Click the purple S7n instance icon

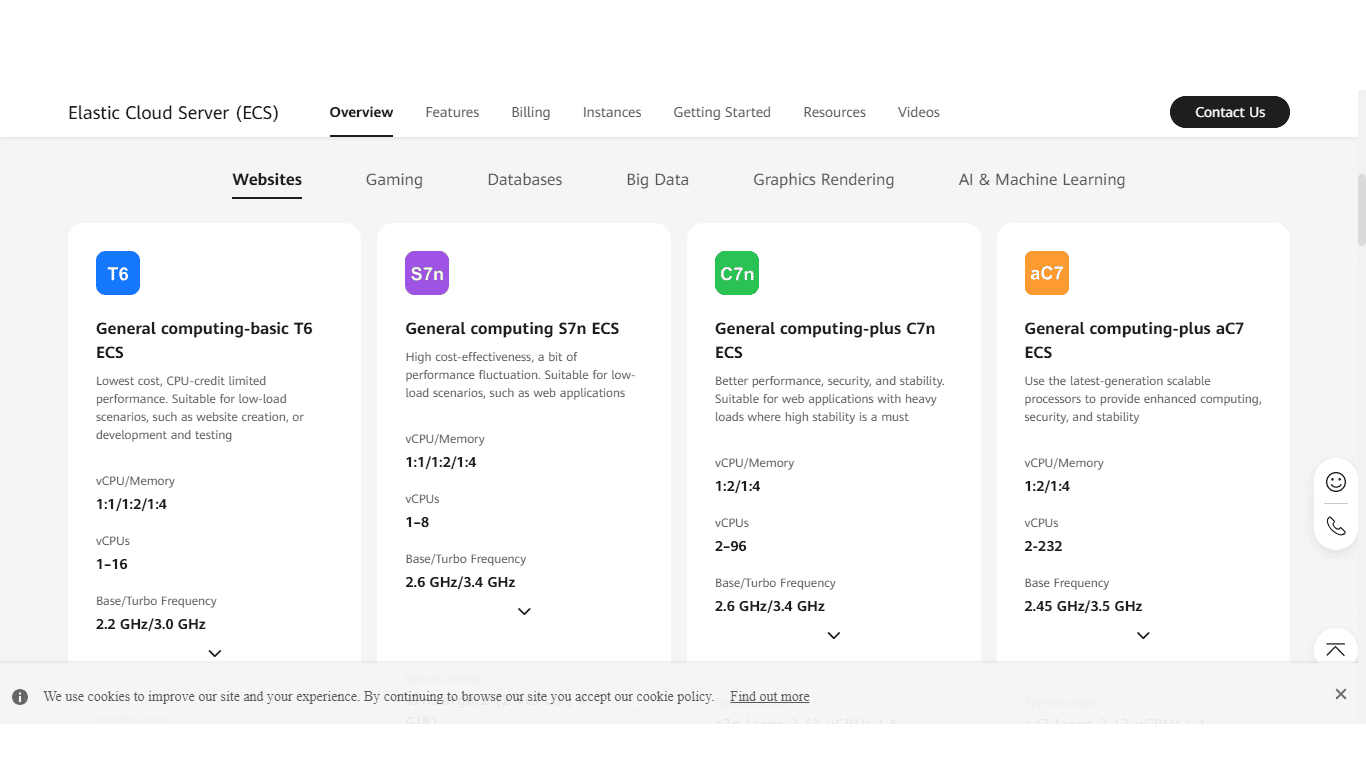[427, 273]
